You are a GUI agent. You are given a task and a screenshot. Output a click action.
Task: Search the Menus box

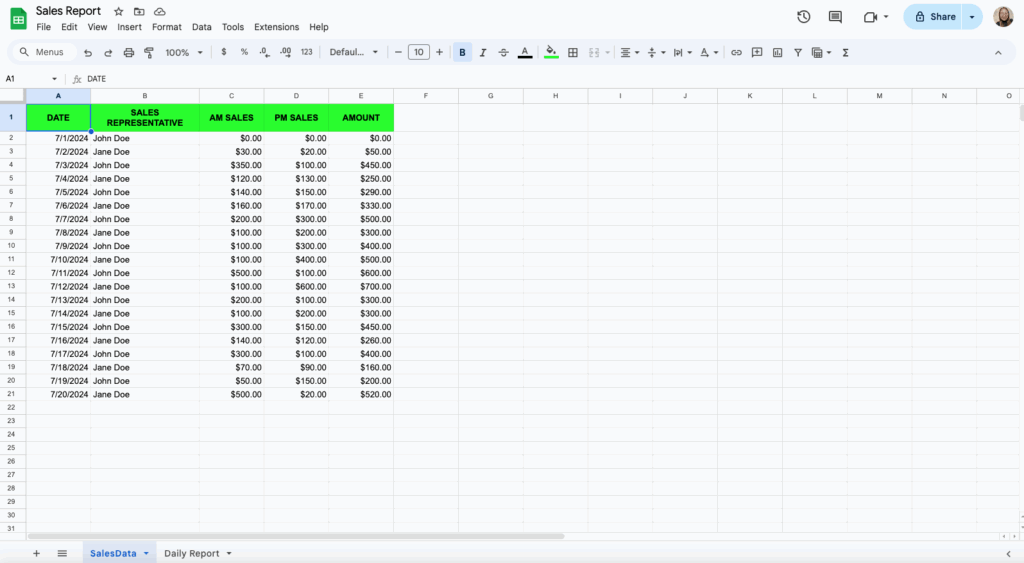tap(44, 52)
